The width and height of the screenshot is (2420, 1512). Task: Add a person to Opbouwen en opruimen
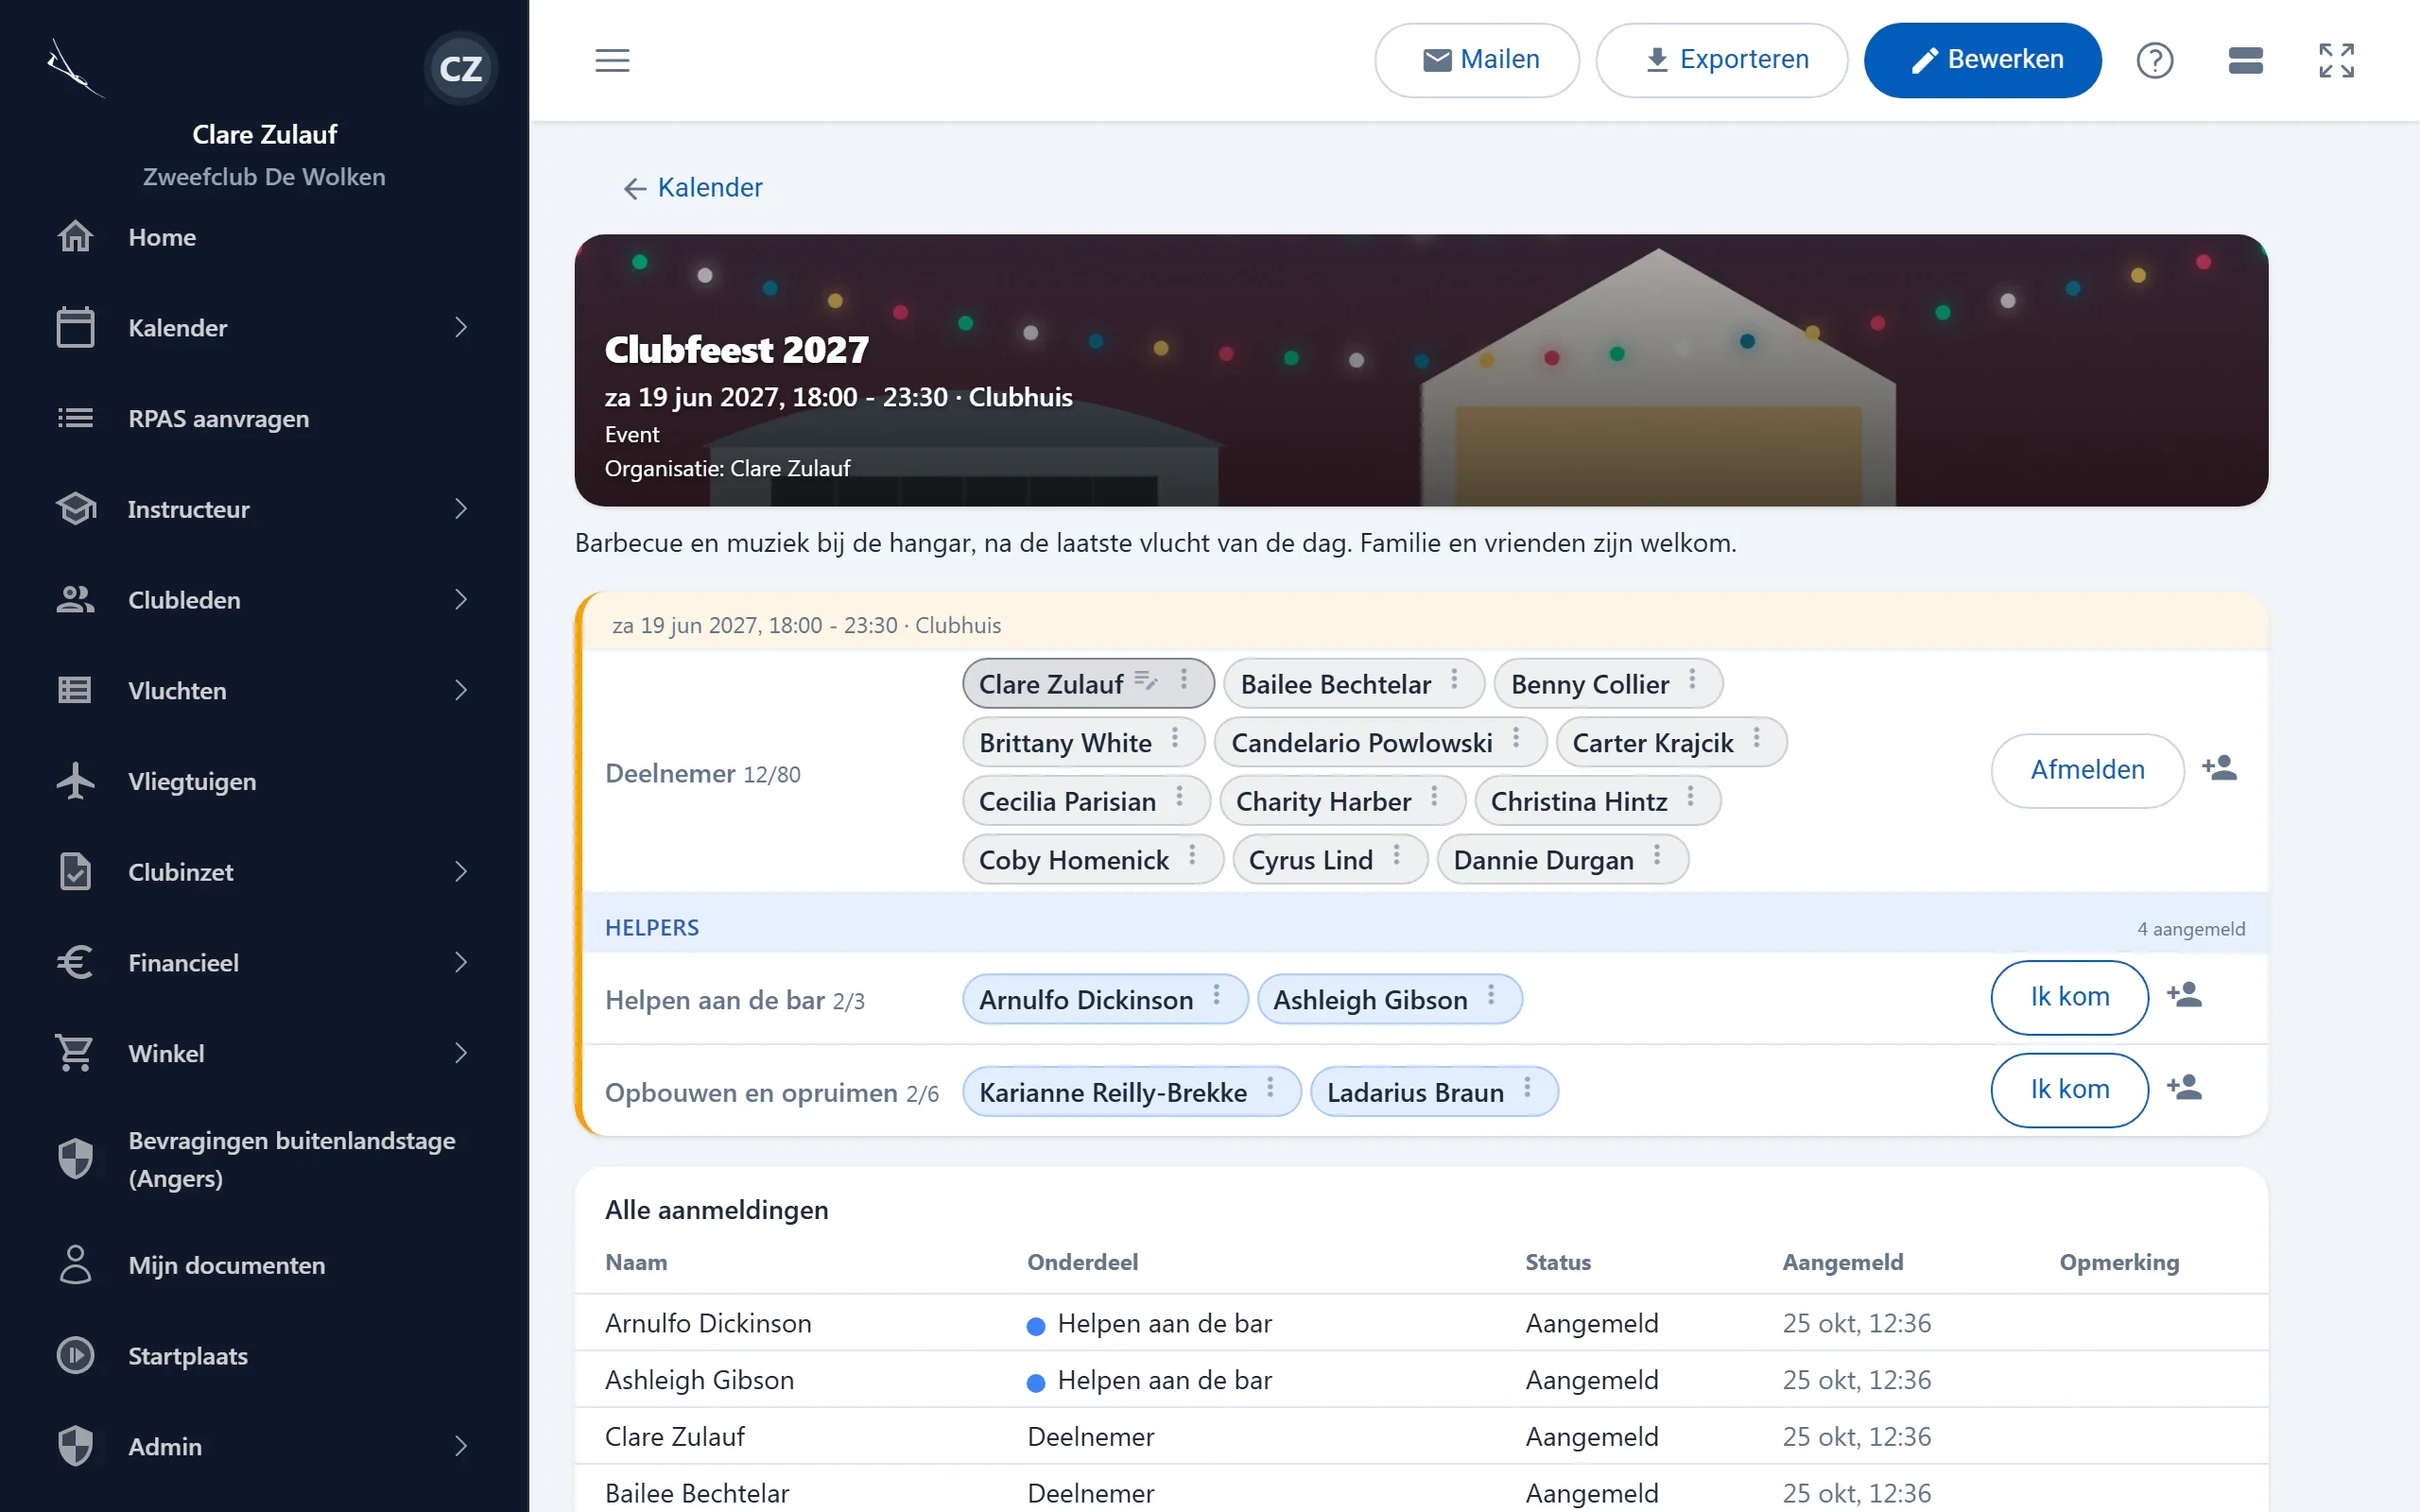click(2184, 1087)
